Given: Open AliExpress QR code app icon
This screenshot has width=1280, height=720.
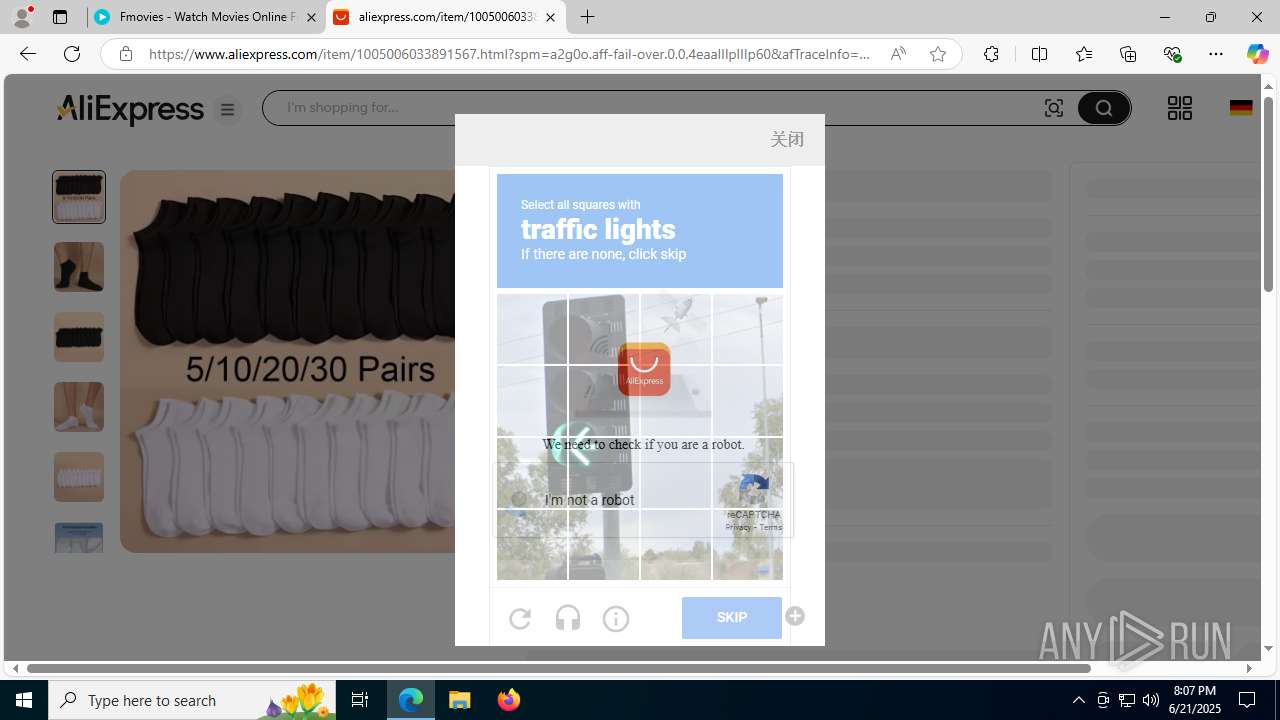Looking at the screenshot, I should [x=1180, y=108].
